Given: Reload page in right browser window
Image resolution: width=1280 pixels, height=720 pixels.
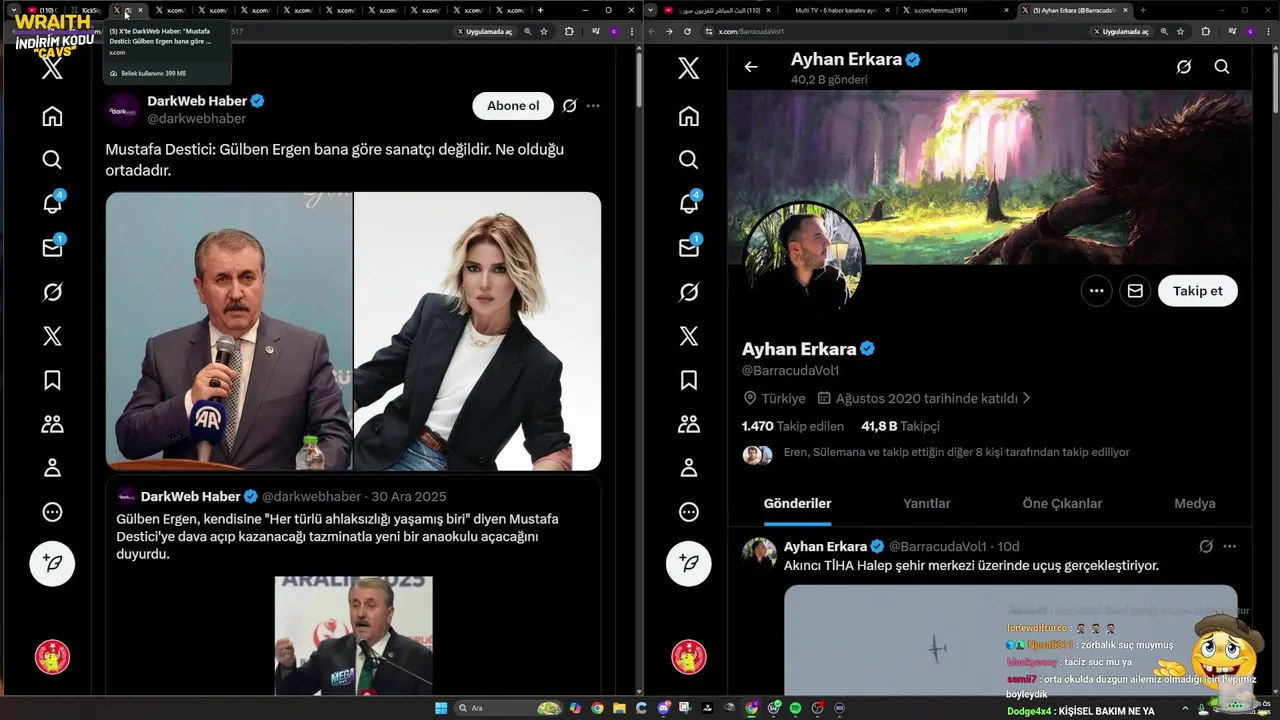Looking at the screenshot, I should pyautogui.click(x=687, y=31).
